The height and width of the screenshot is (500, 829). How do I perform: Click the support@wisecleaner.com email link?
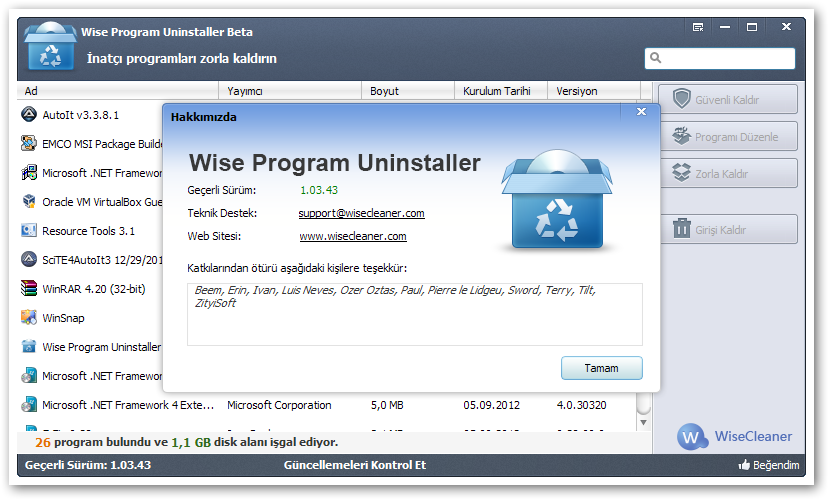361,214
